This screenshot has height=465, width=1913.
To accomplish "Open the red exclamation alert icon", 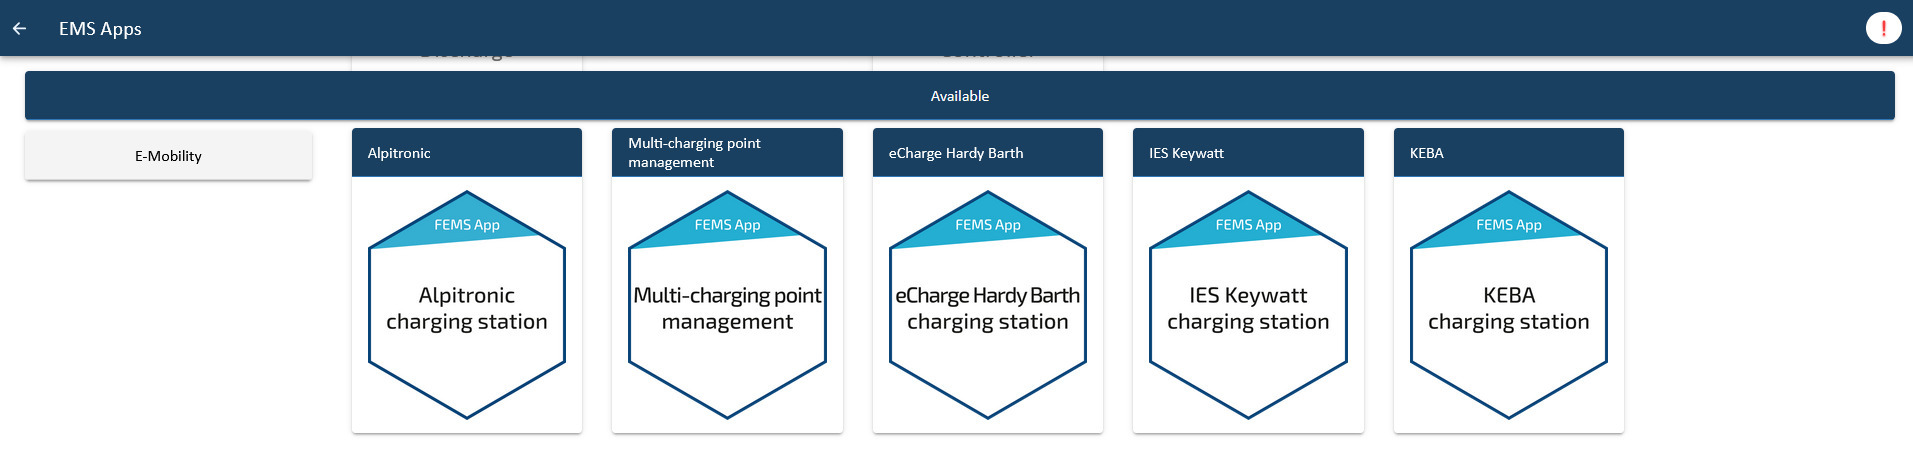I will coord(1883,28).
